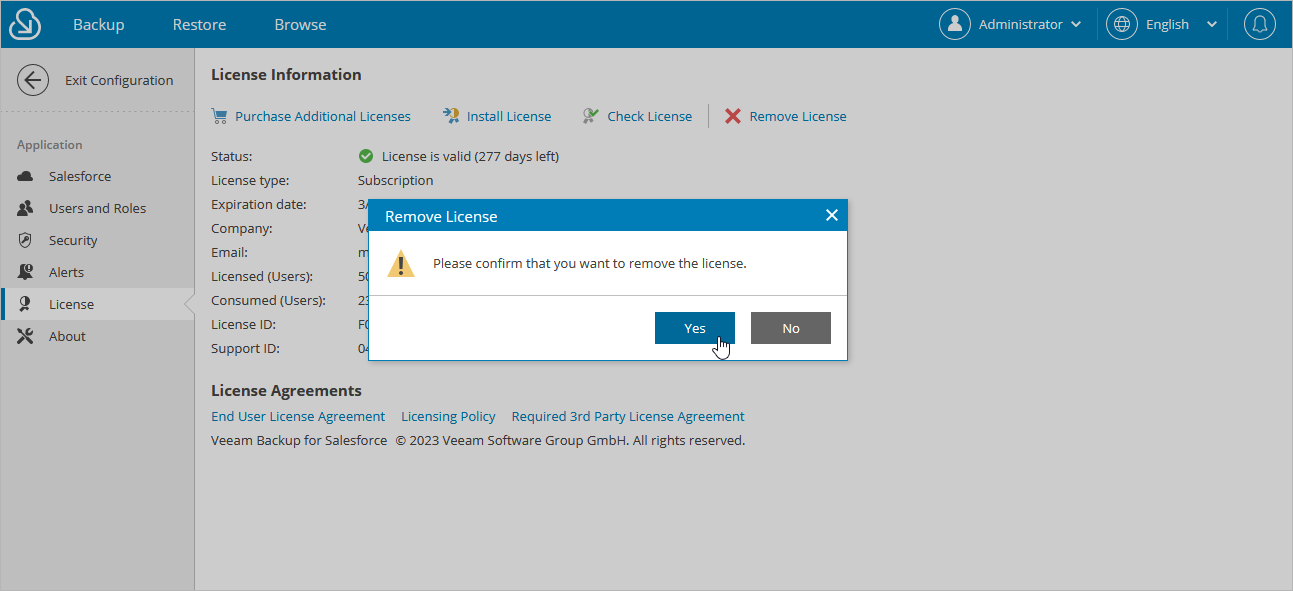Expand the Administrator account dropdown arrow
1293x591 pixels.
coord(1076,24)
